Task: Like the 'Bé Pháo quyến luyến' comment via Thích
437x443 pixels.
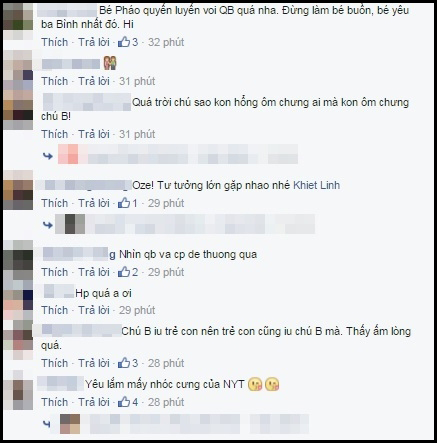Action: pos(55,42)
